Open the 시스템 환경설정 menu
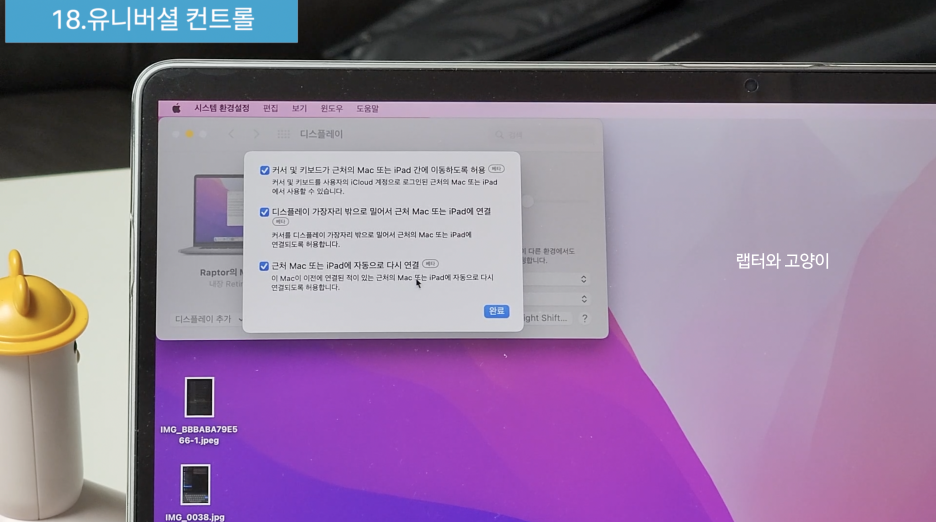Screen dimensions: 936x522 (x=221, y=108)
